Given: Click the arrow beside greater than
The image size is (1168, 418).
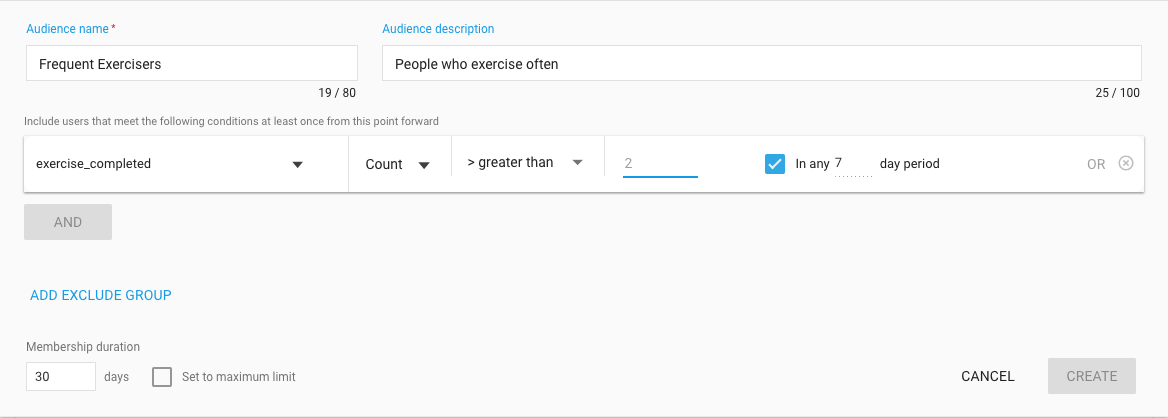Looking at the screenshot, I should click(x=577, y=162).
